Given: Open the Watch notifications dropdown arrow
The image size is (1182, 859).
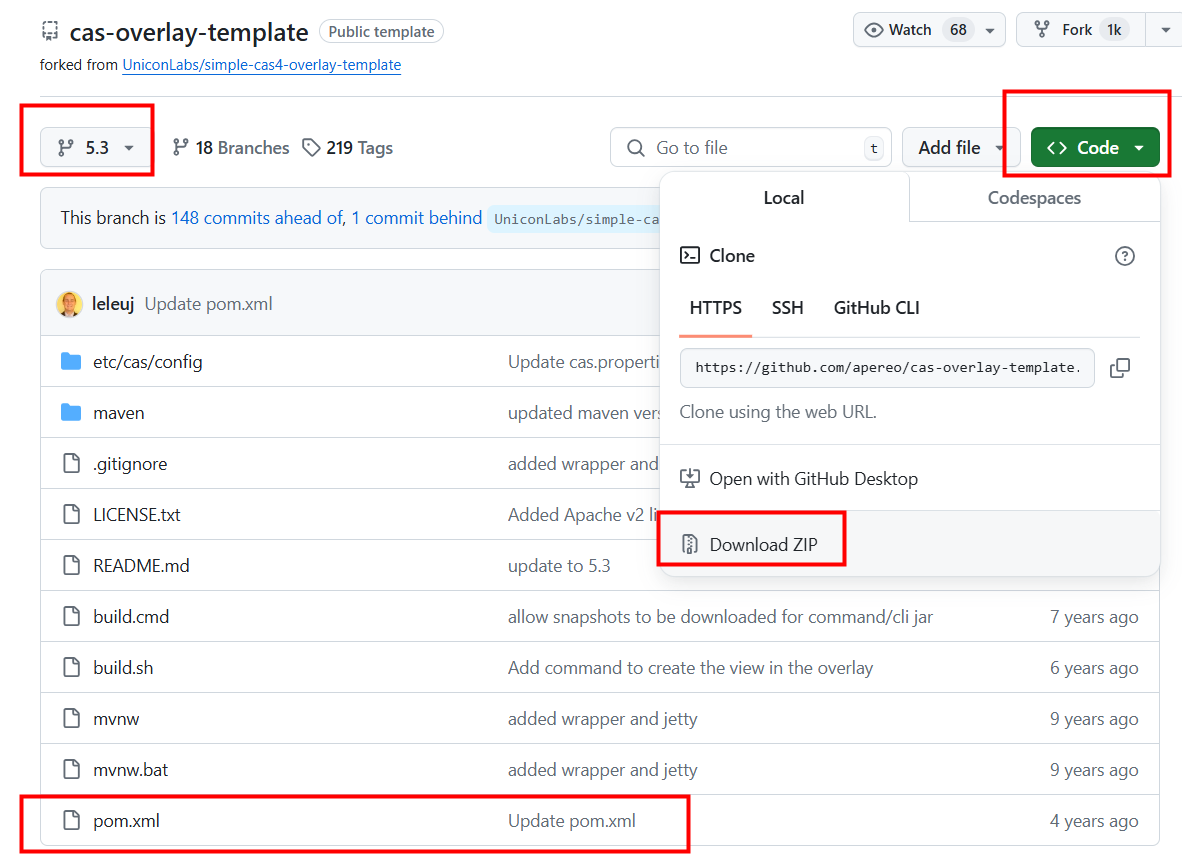Looking at the screenshot, I should tap(990, 30).
